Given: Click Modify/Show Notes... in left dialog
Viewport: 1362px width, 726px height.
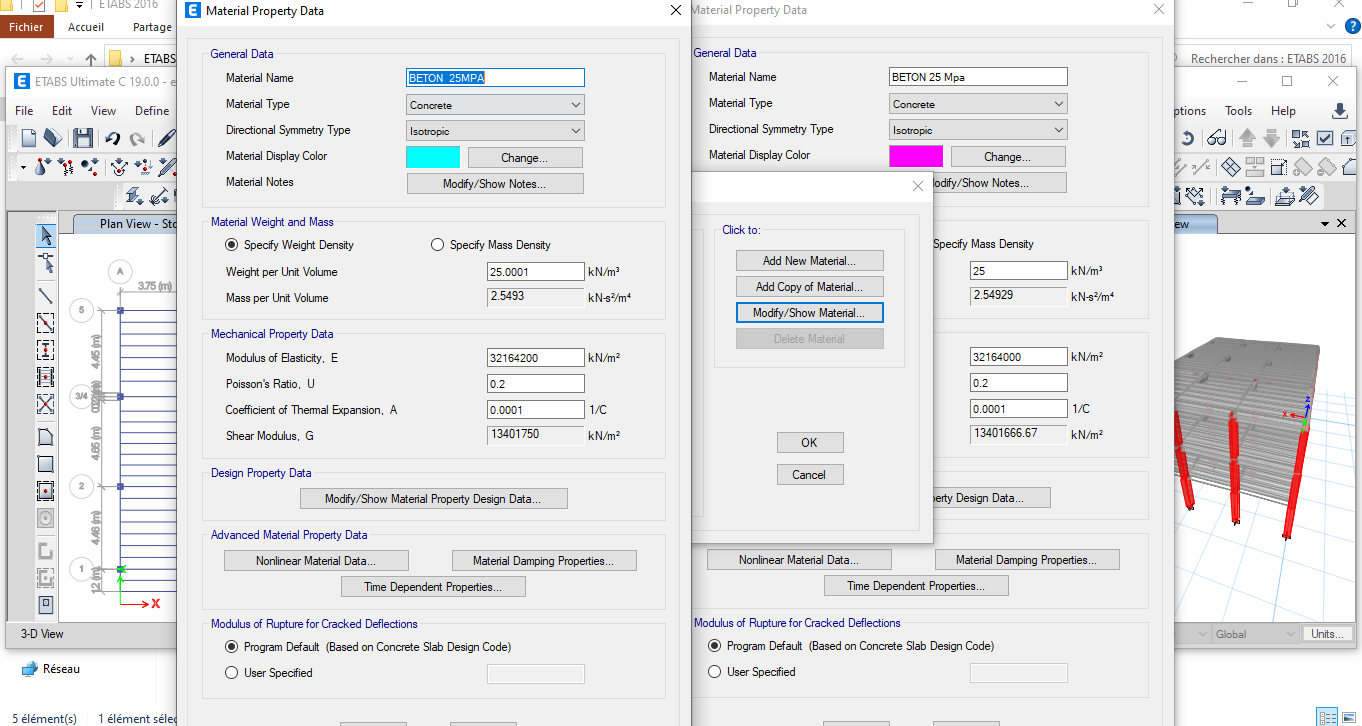Looking at the screenshot, I should click(x=495, y=184).
